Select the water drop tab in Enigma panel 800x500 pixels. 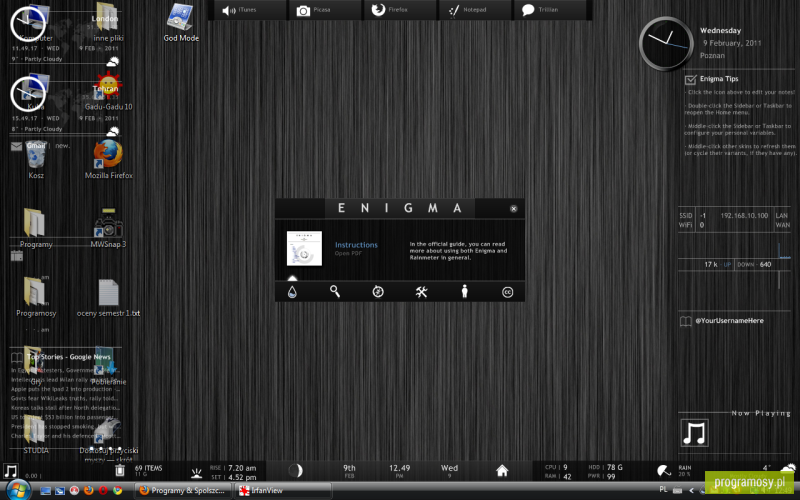tap(292, 292)
